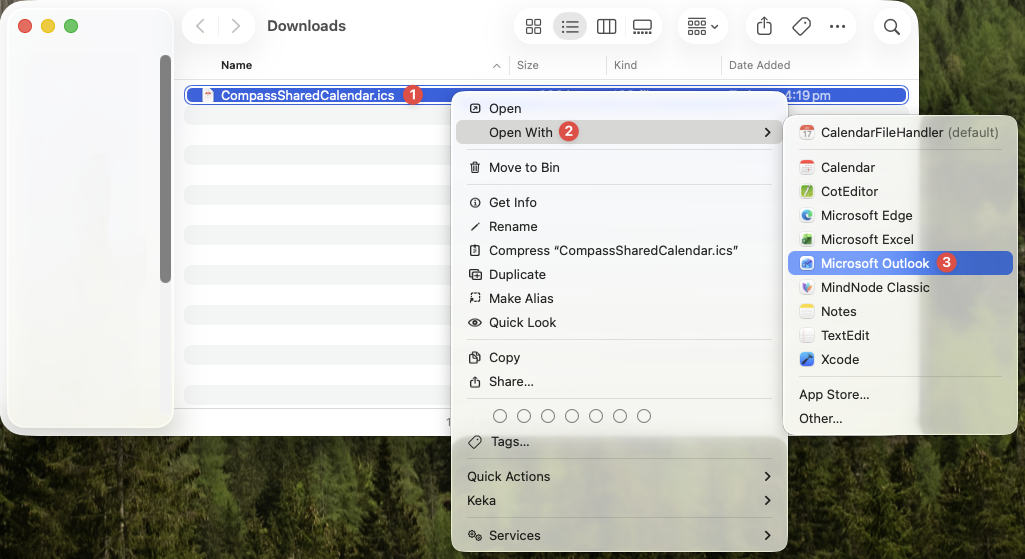
Task: Choose Quick Look in context menu
Action: coord(619,322)
